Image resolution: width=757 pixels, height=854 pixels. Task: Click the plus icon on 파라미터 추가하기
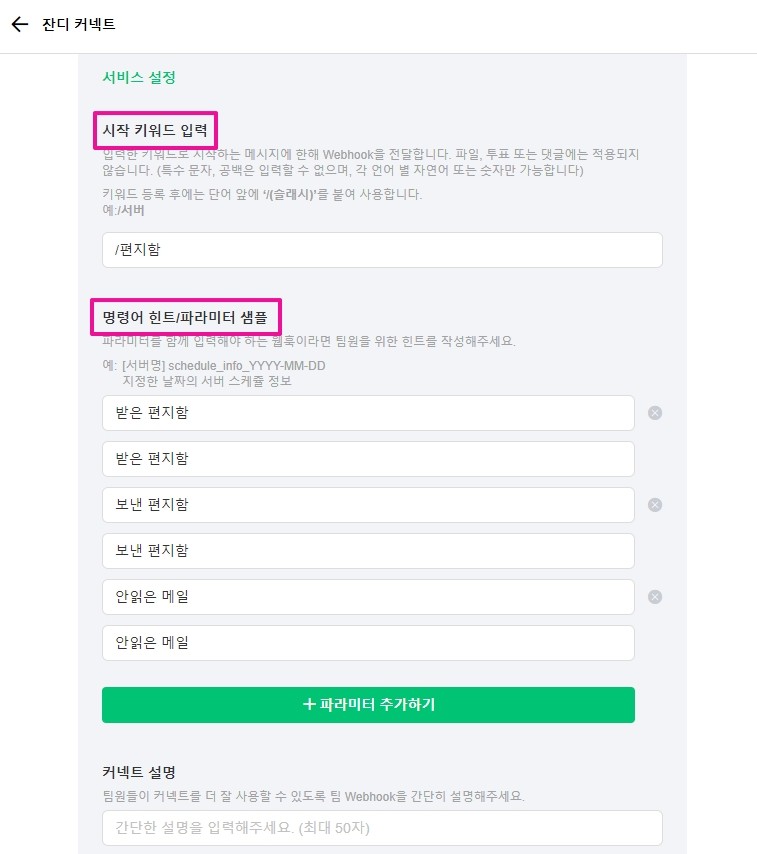309,704
